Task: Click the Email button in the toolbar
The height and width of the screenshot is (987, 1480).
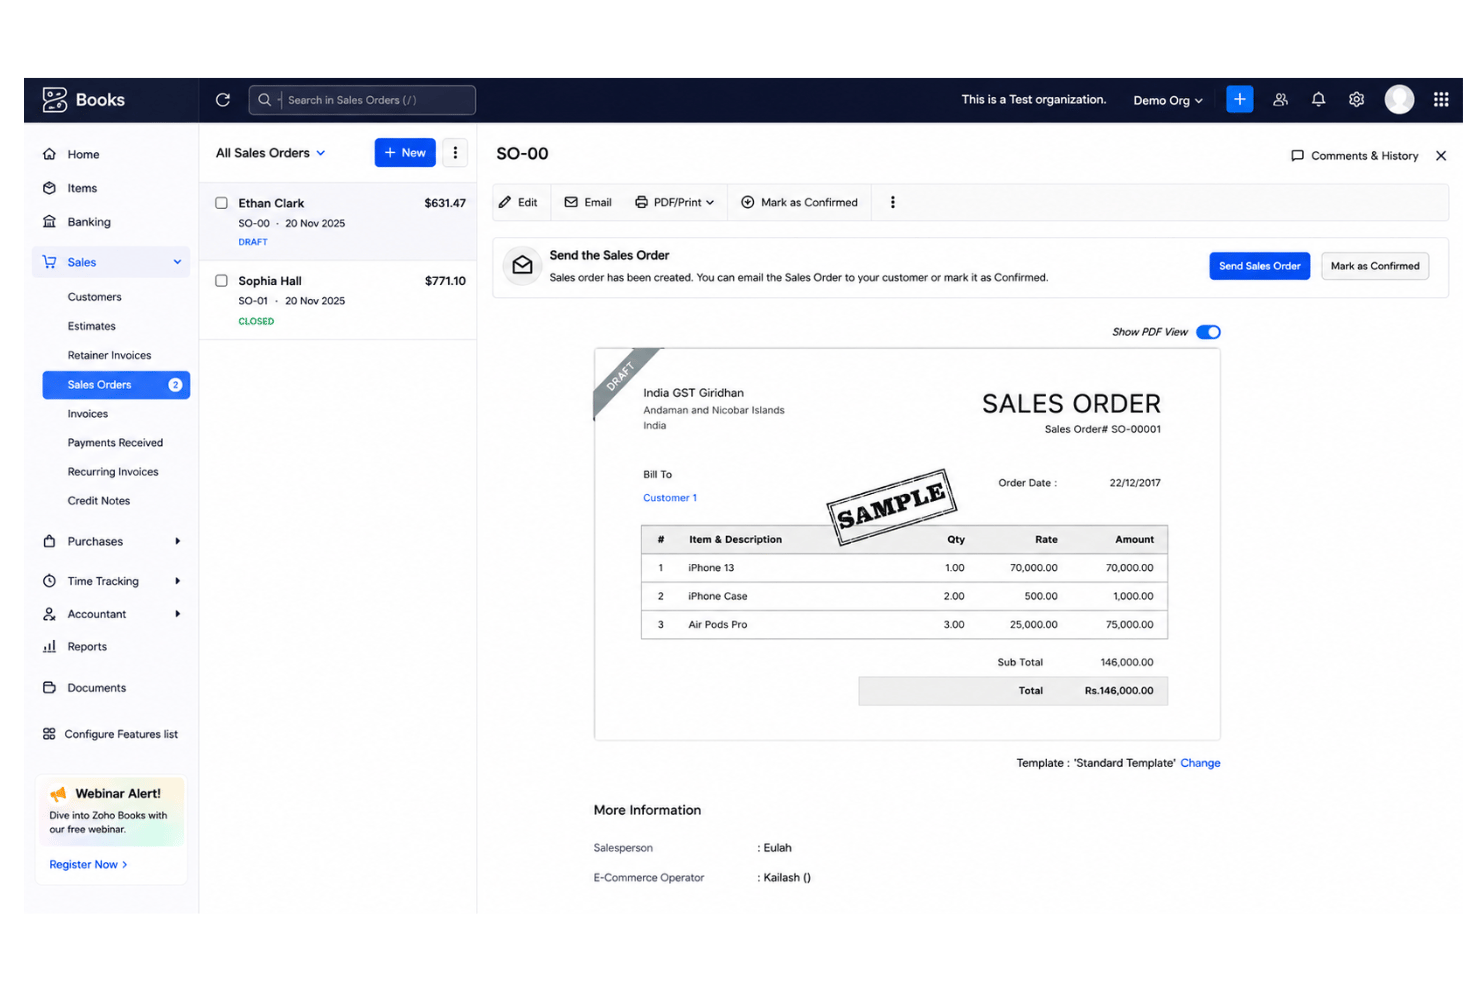Action: click(x=588, y=202)
